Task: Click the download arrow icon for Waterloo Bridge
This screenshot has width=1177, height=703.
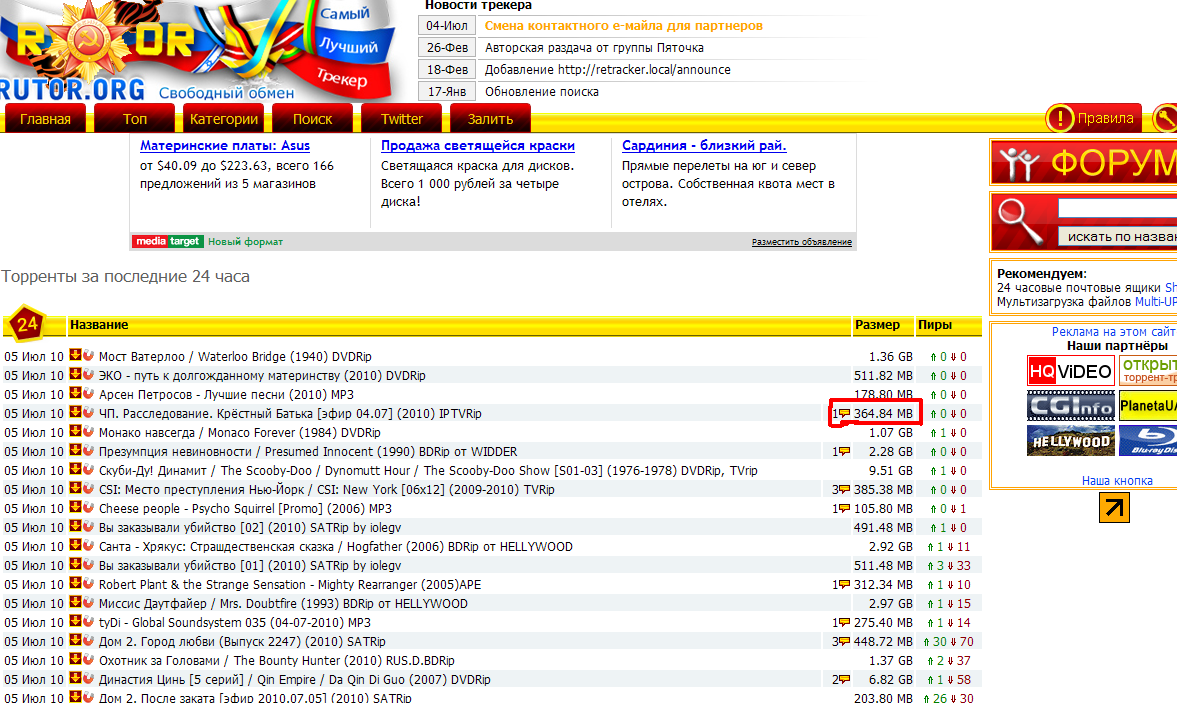Action: pos(74,356)
